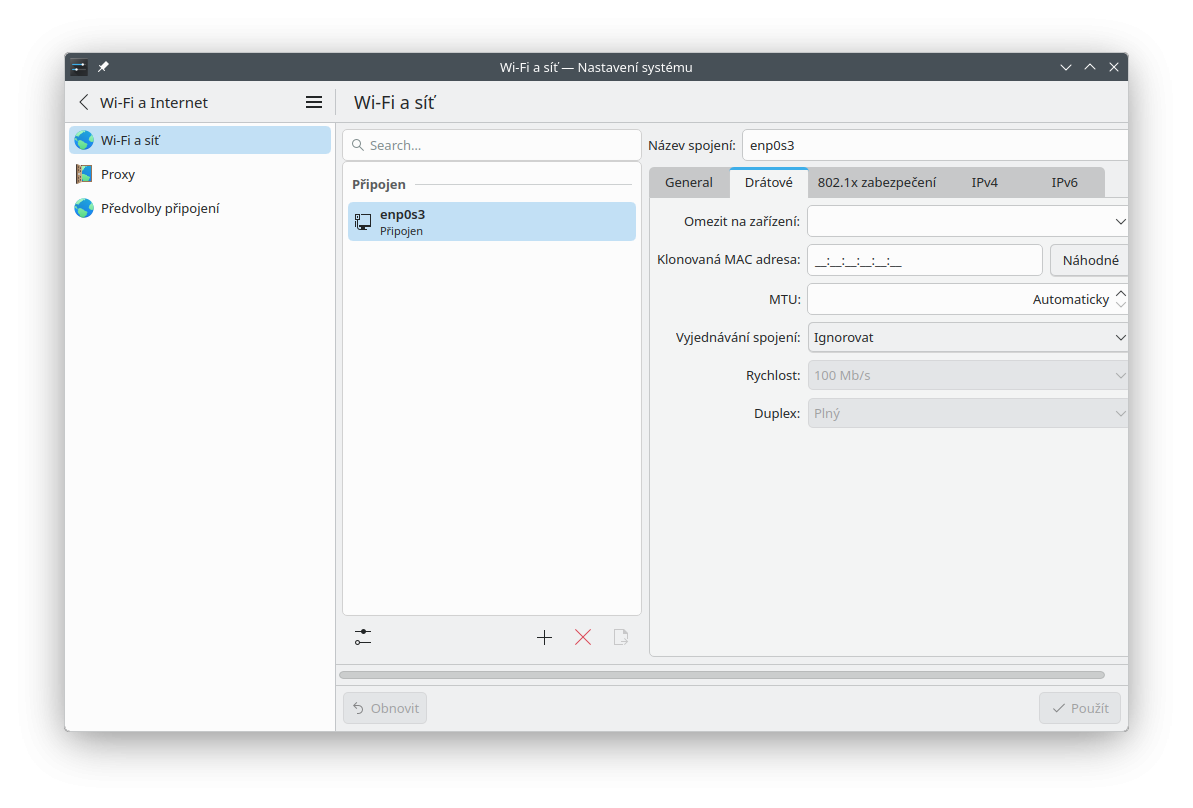
Task: Decrease MTU with the down arrow
Action: point(1120,304)
